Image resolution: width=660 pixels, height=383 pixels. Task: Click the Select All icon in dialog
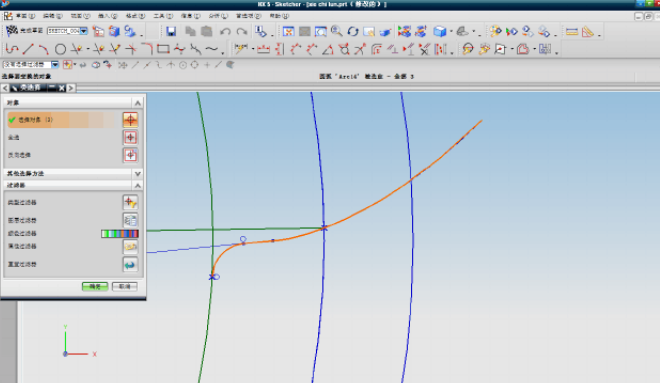[130, 137]
